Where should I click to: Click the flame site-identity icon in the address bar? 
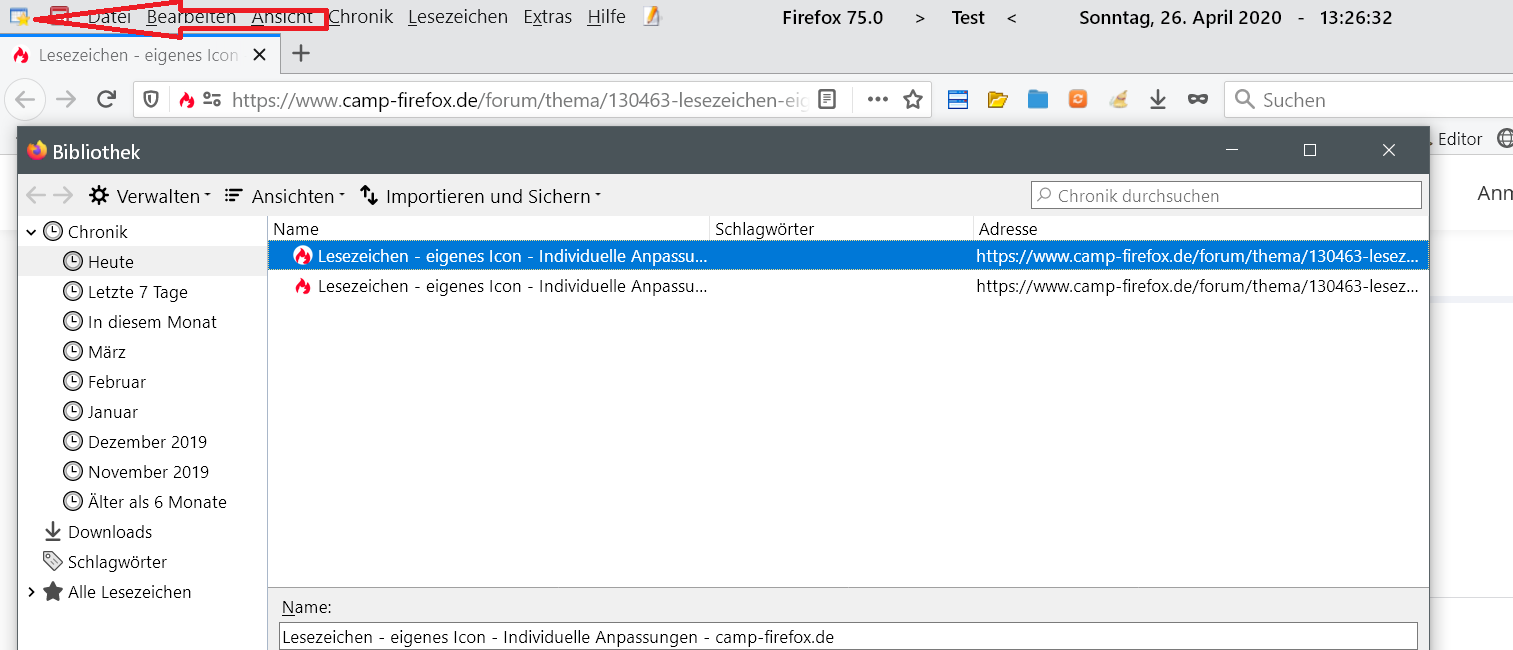[186, 99]
